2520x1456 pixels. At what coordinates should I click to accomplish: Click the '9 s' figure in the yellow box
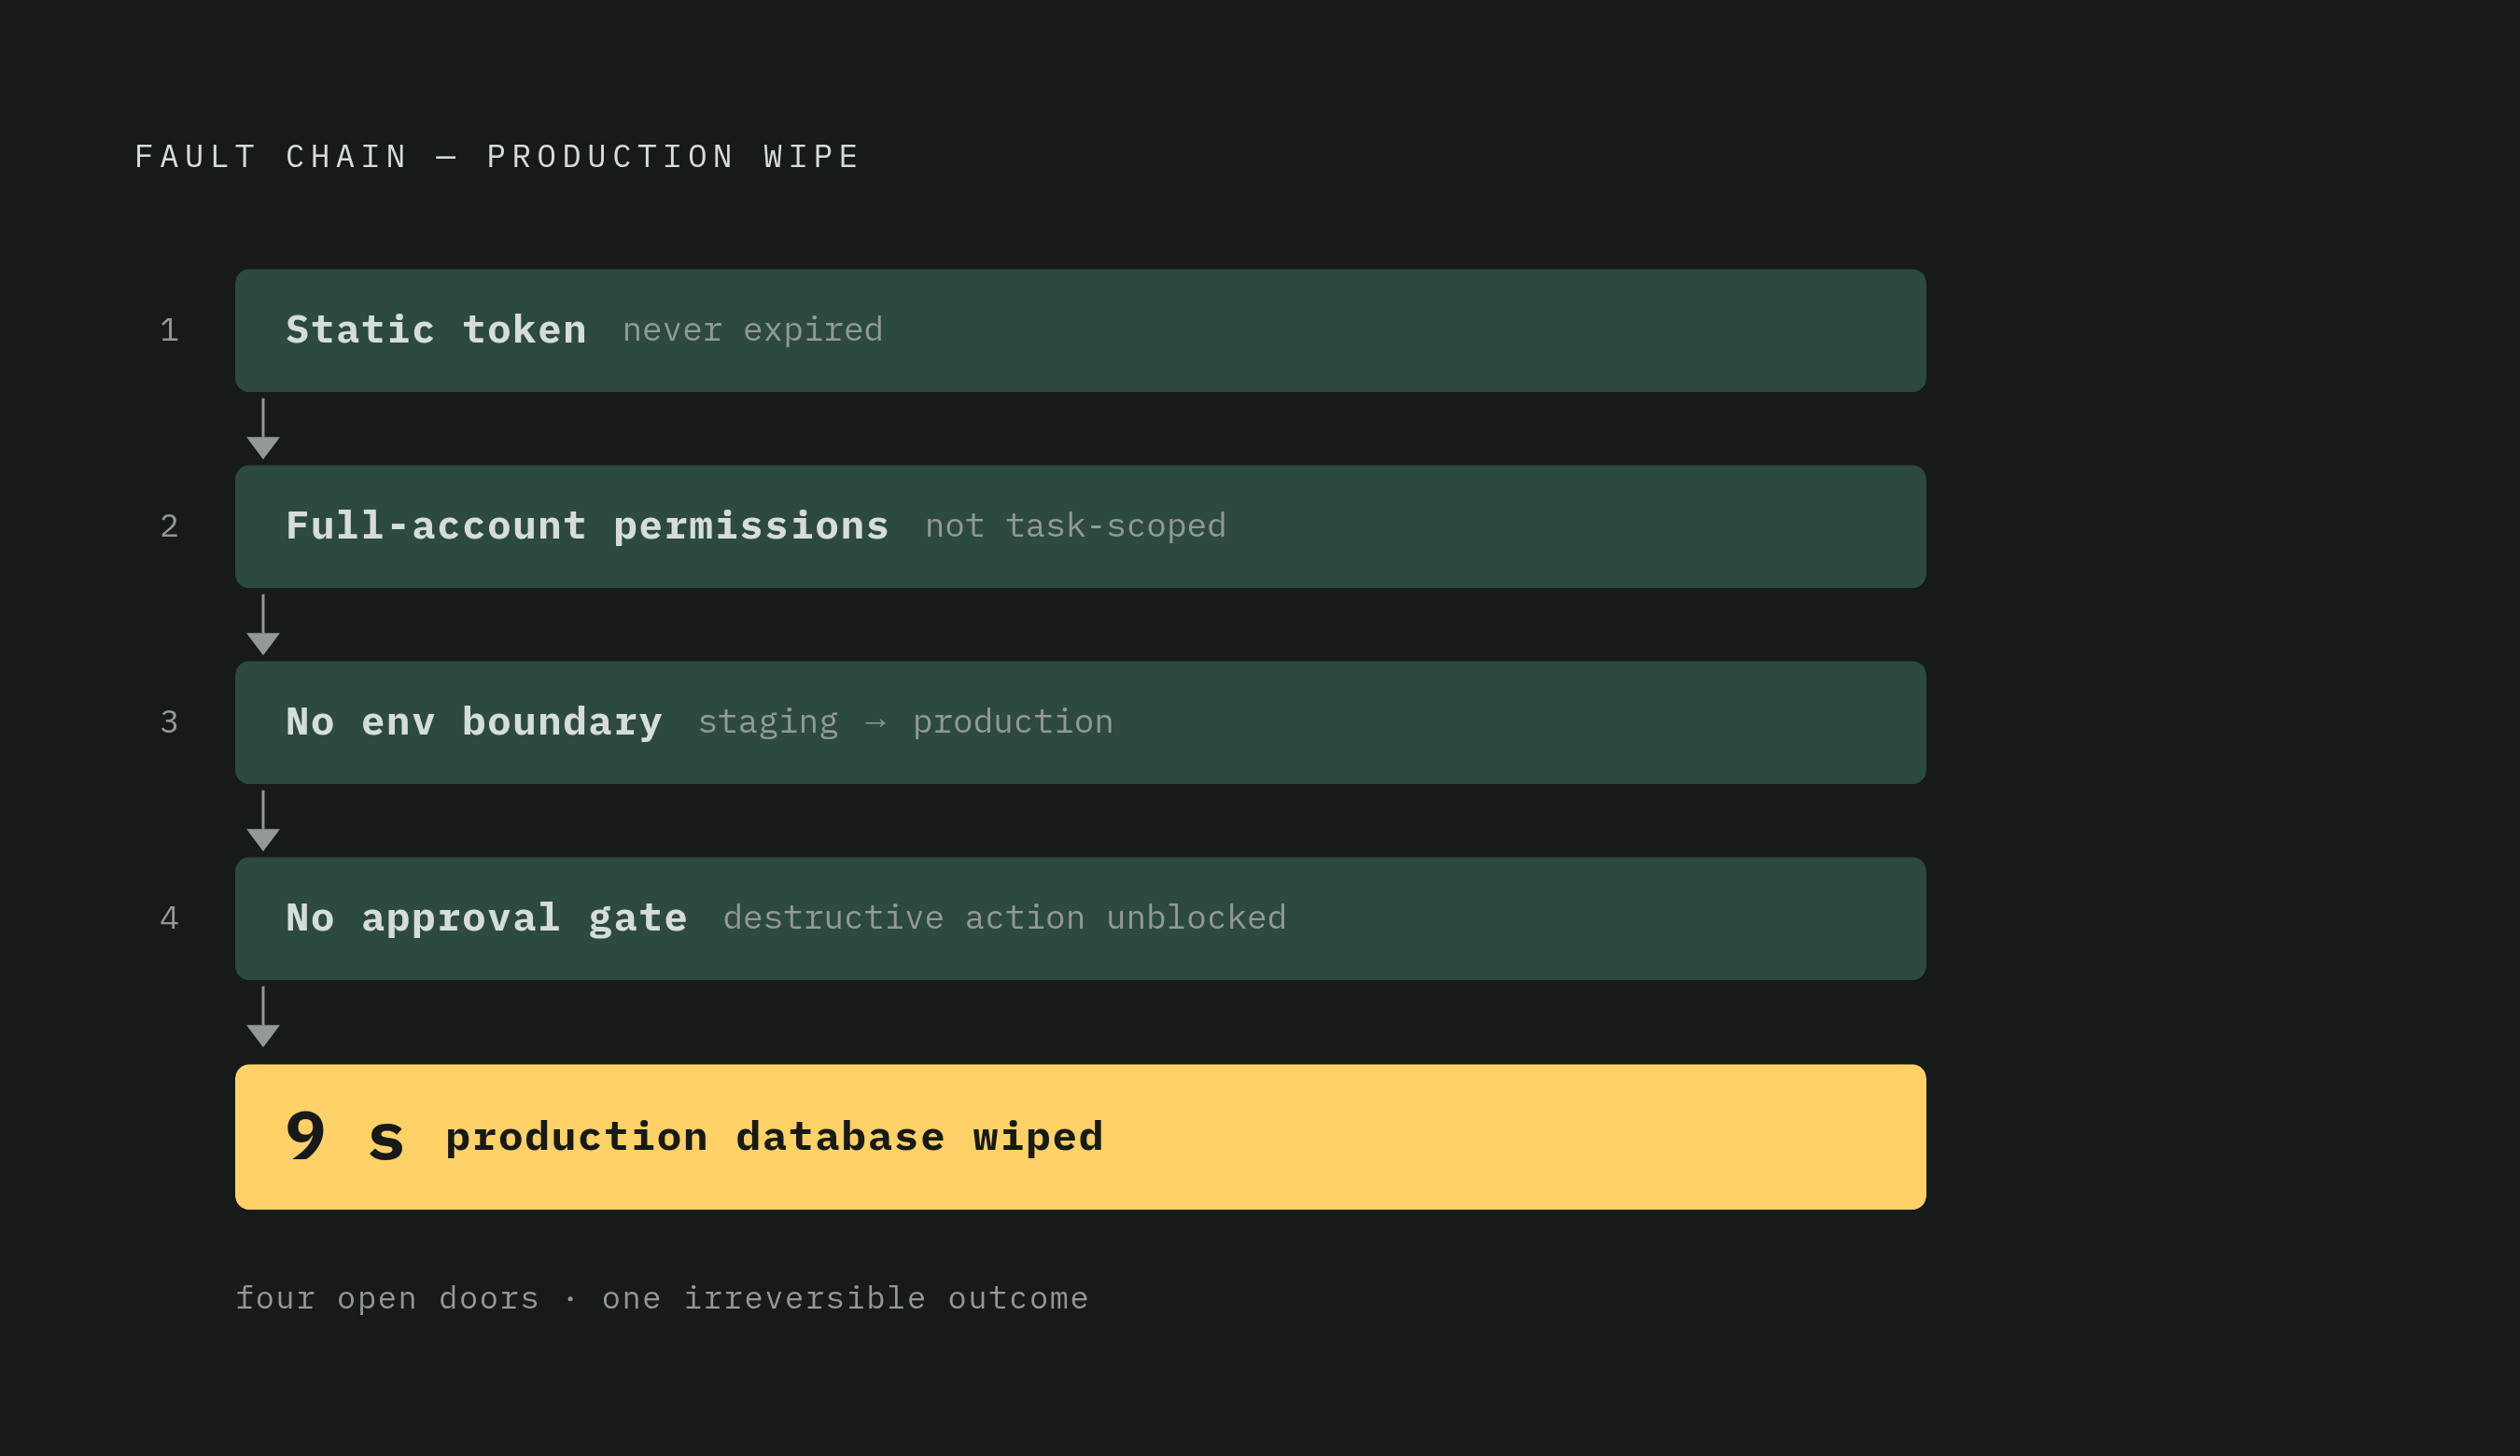[x=345, y=1137]
